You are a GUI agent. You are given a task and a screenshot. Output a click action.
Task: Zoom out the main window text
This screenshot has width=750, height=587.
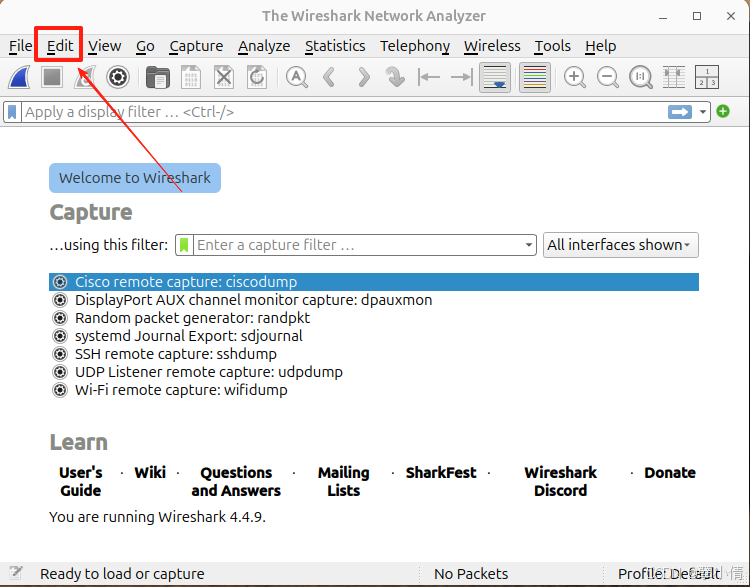[608, 77]
